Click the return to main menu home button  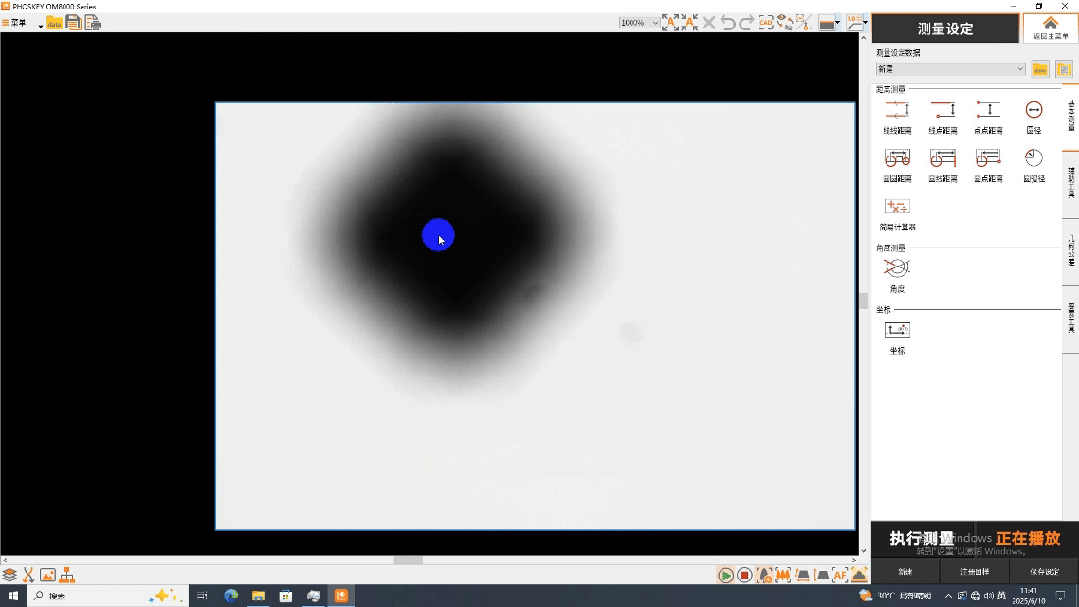1050,28
